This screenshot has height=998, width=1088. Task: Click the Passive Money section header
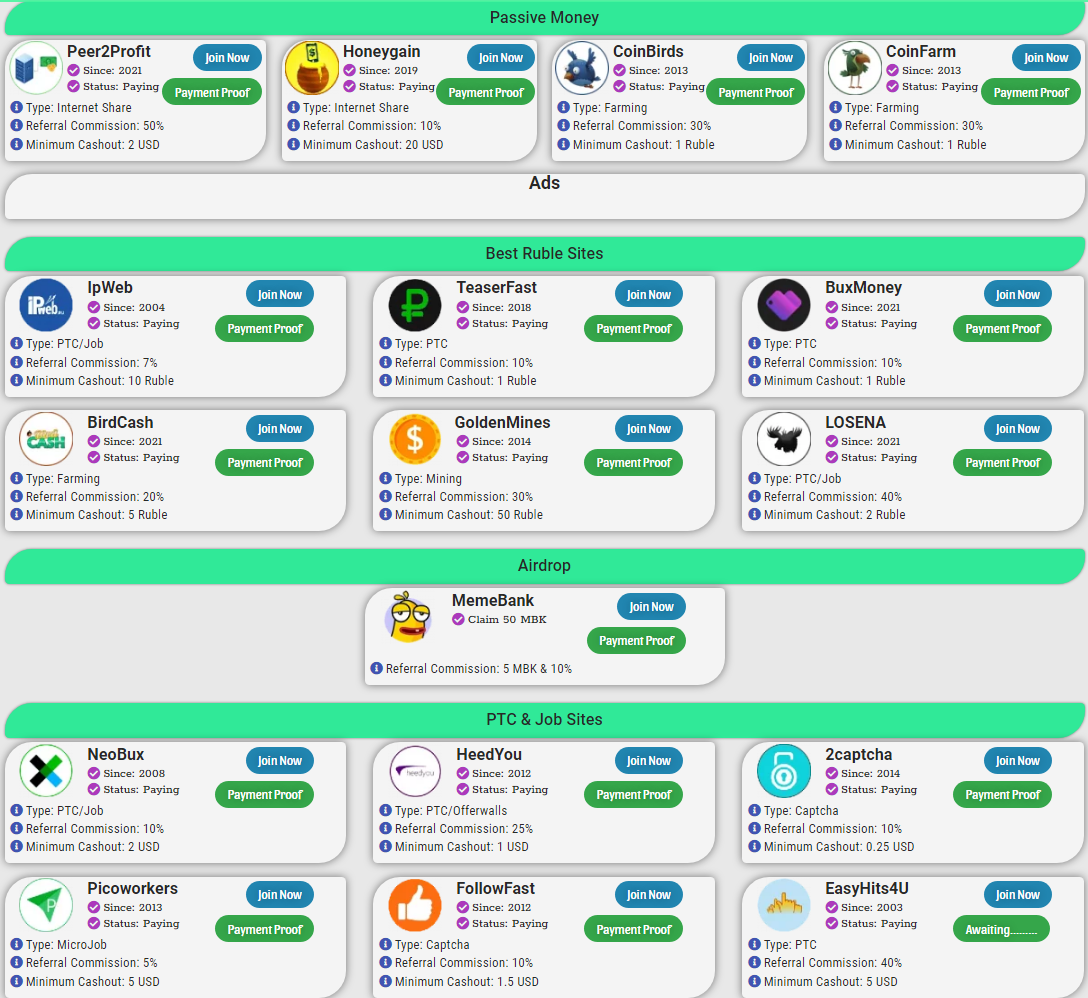544,18
